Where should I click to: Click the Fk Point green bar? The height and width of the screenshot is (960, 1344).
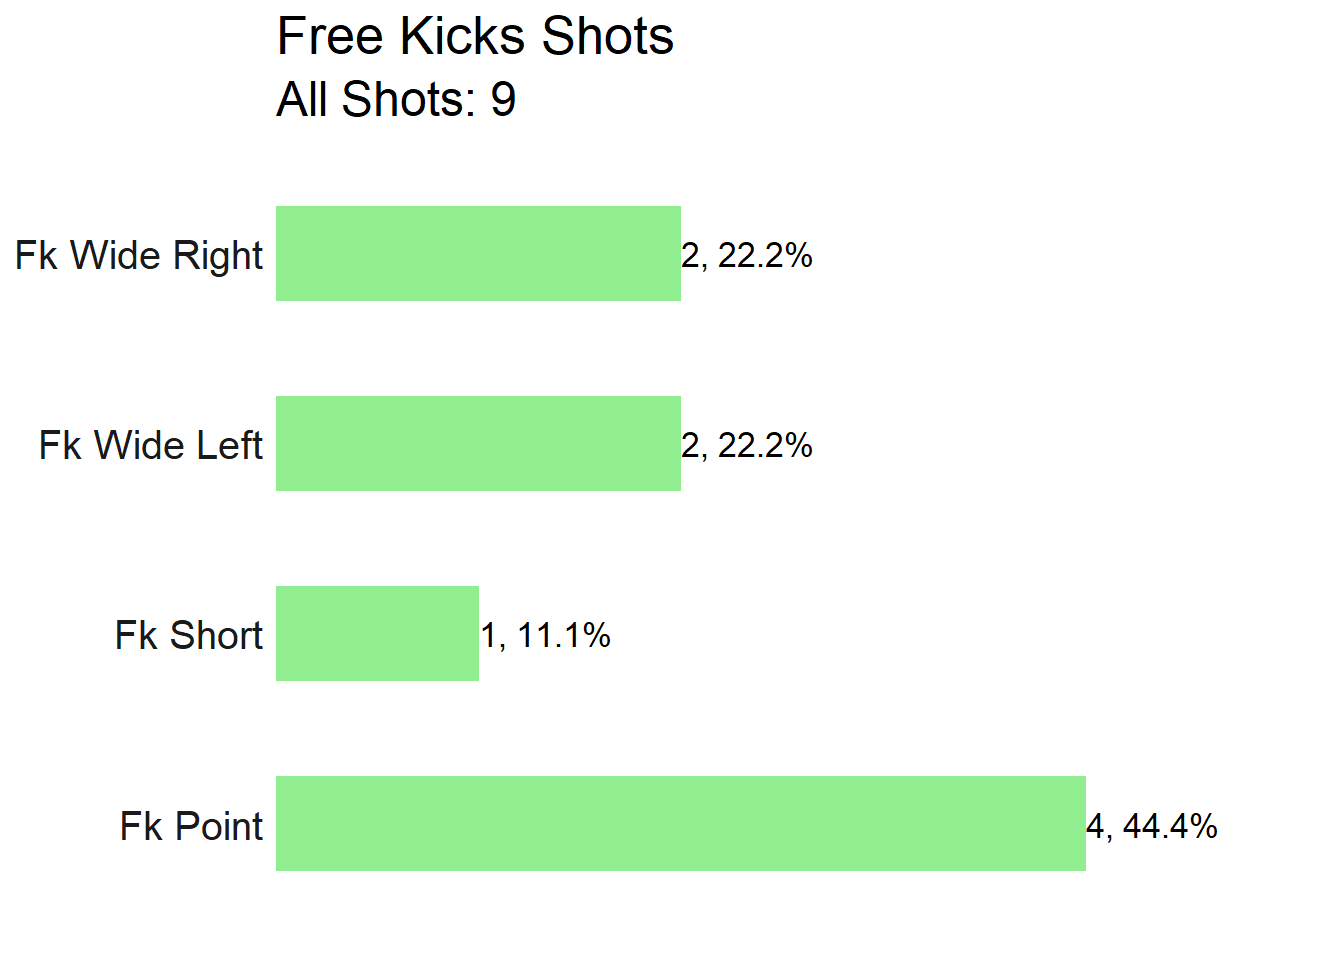[x=681, y=823]
